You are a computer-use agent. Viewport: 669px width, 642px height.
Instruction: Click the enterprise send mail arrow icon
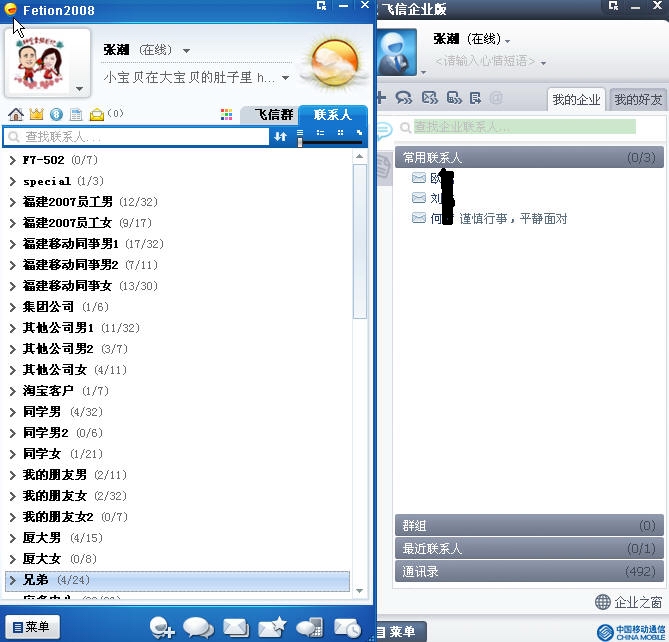point(430,98)
